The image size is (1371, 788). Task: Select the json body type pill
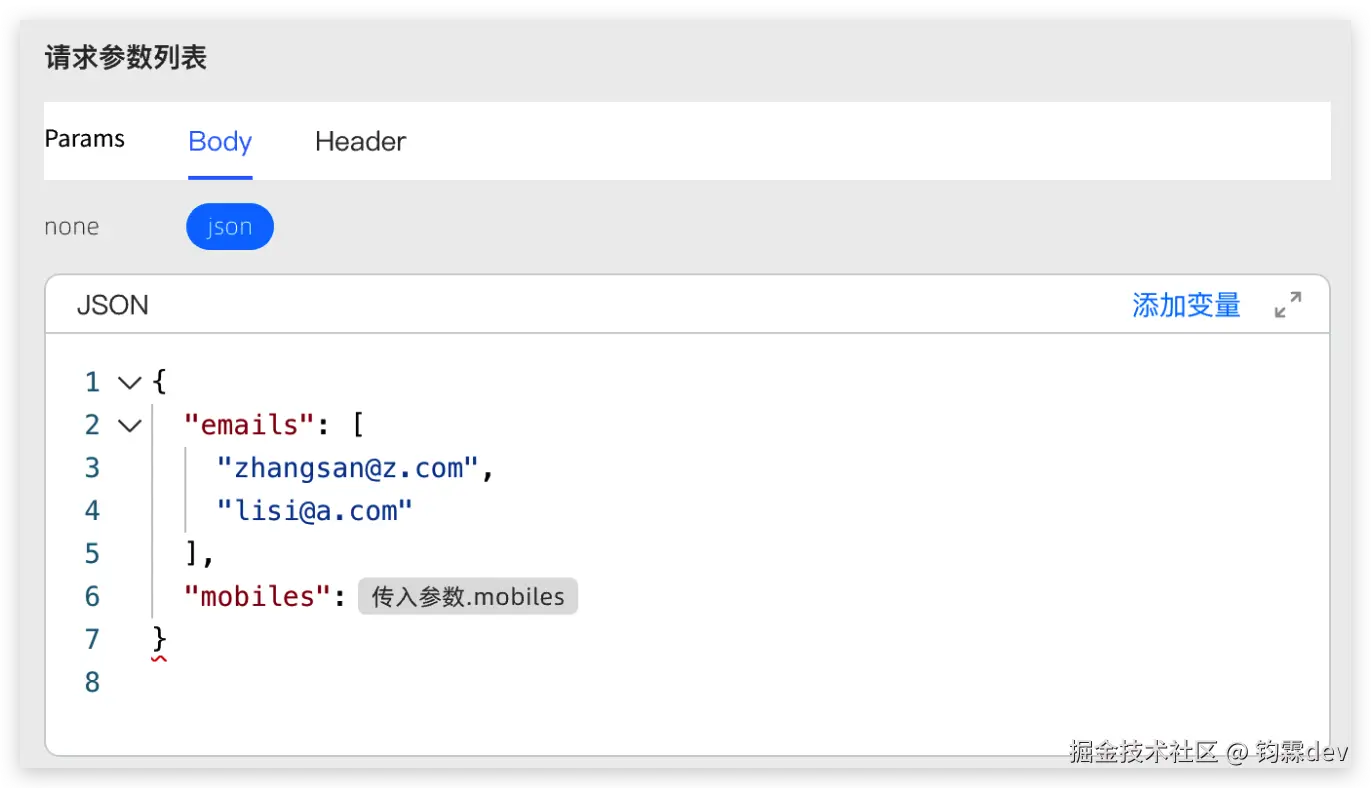coord(229,227)
